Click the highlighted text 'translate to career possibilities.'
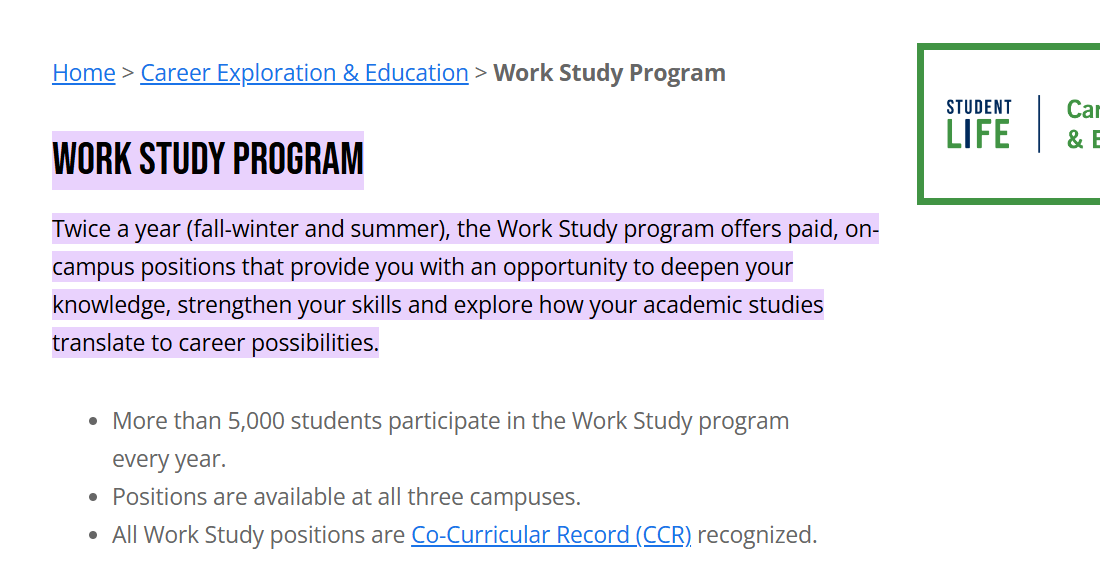This screenshot has height=581, width=1100. pyautogui.click(x=215, y=343)
